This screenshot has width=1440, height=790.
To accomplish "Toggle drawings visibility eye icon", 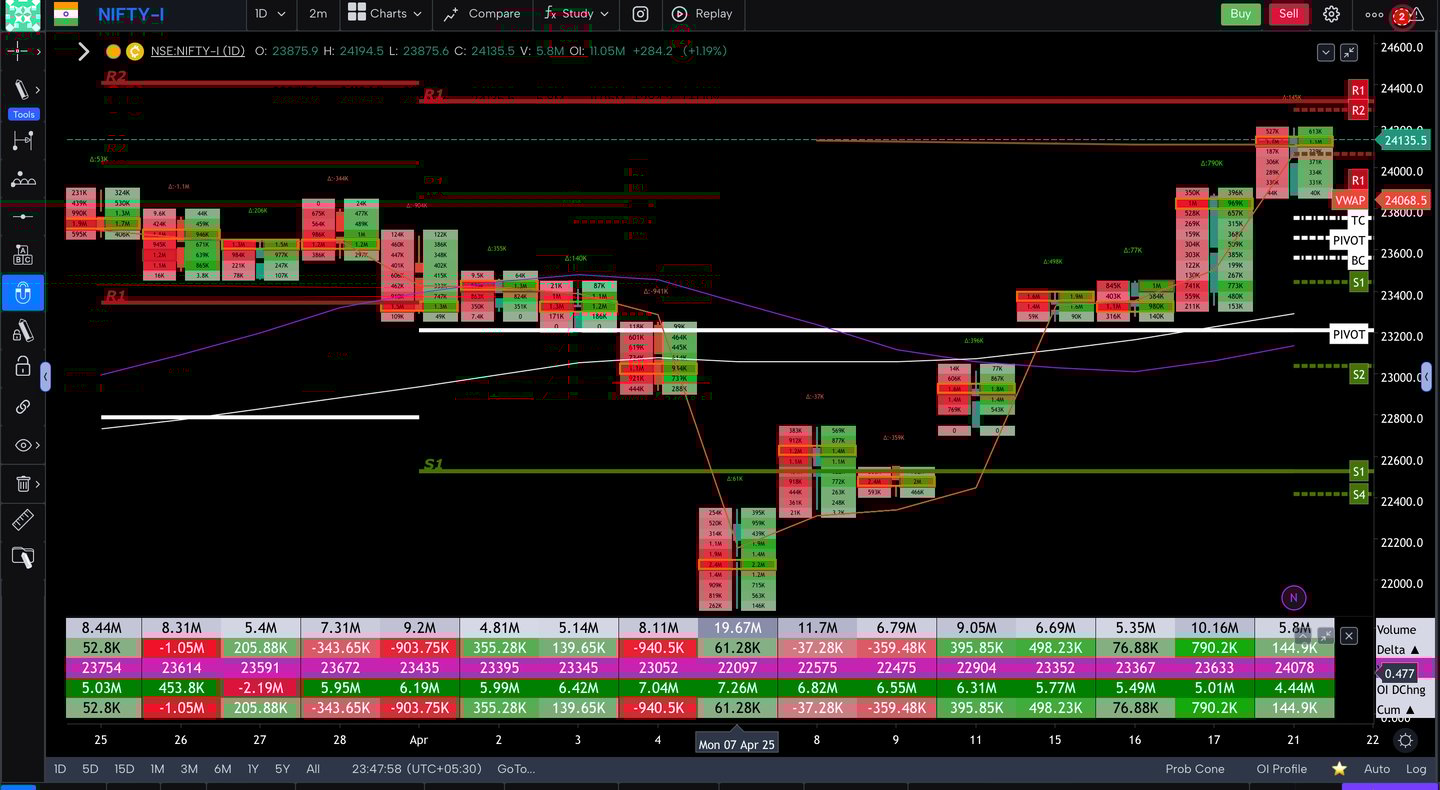I will [22, 445].
